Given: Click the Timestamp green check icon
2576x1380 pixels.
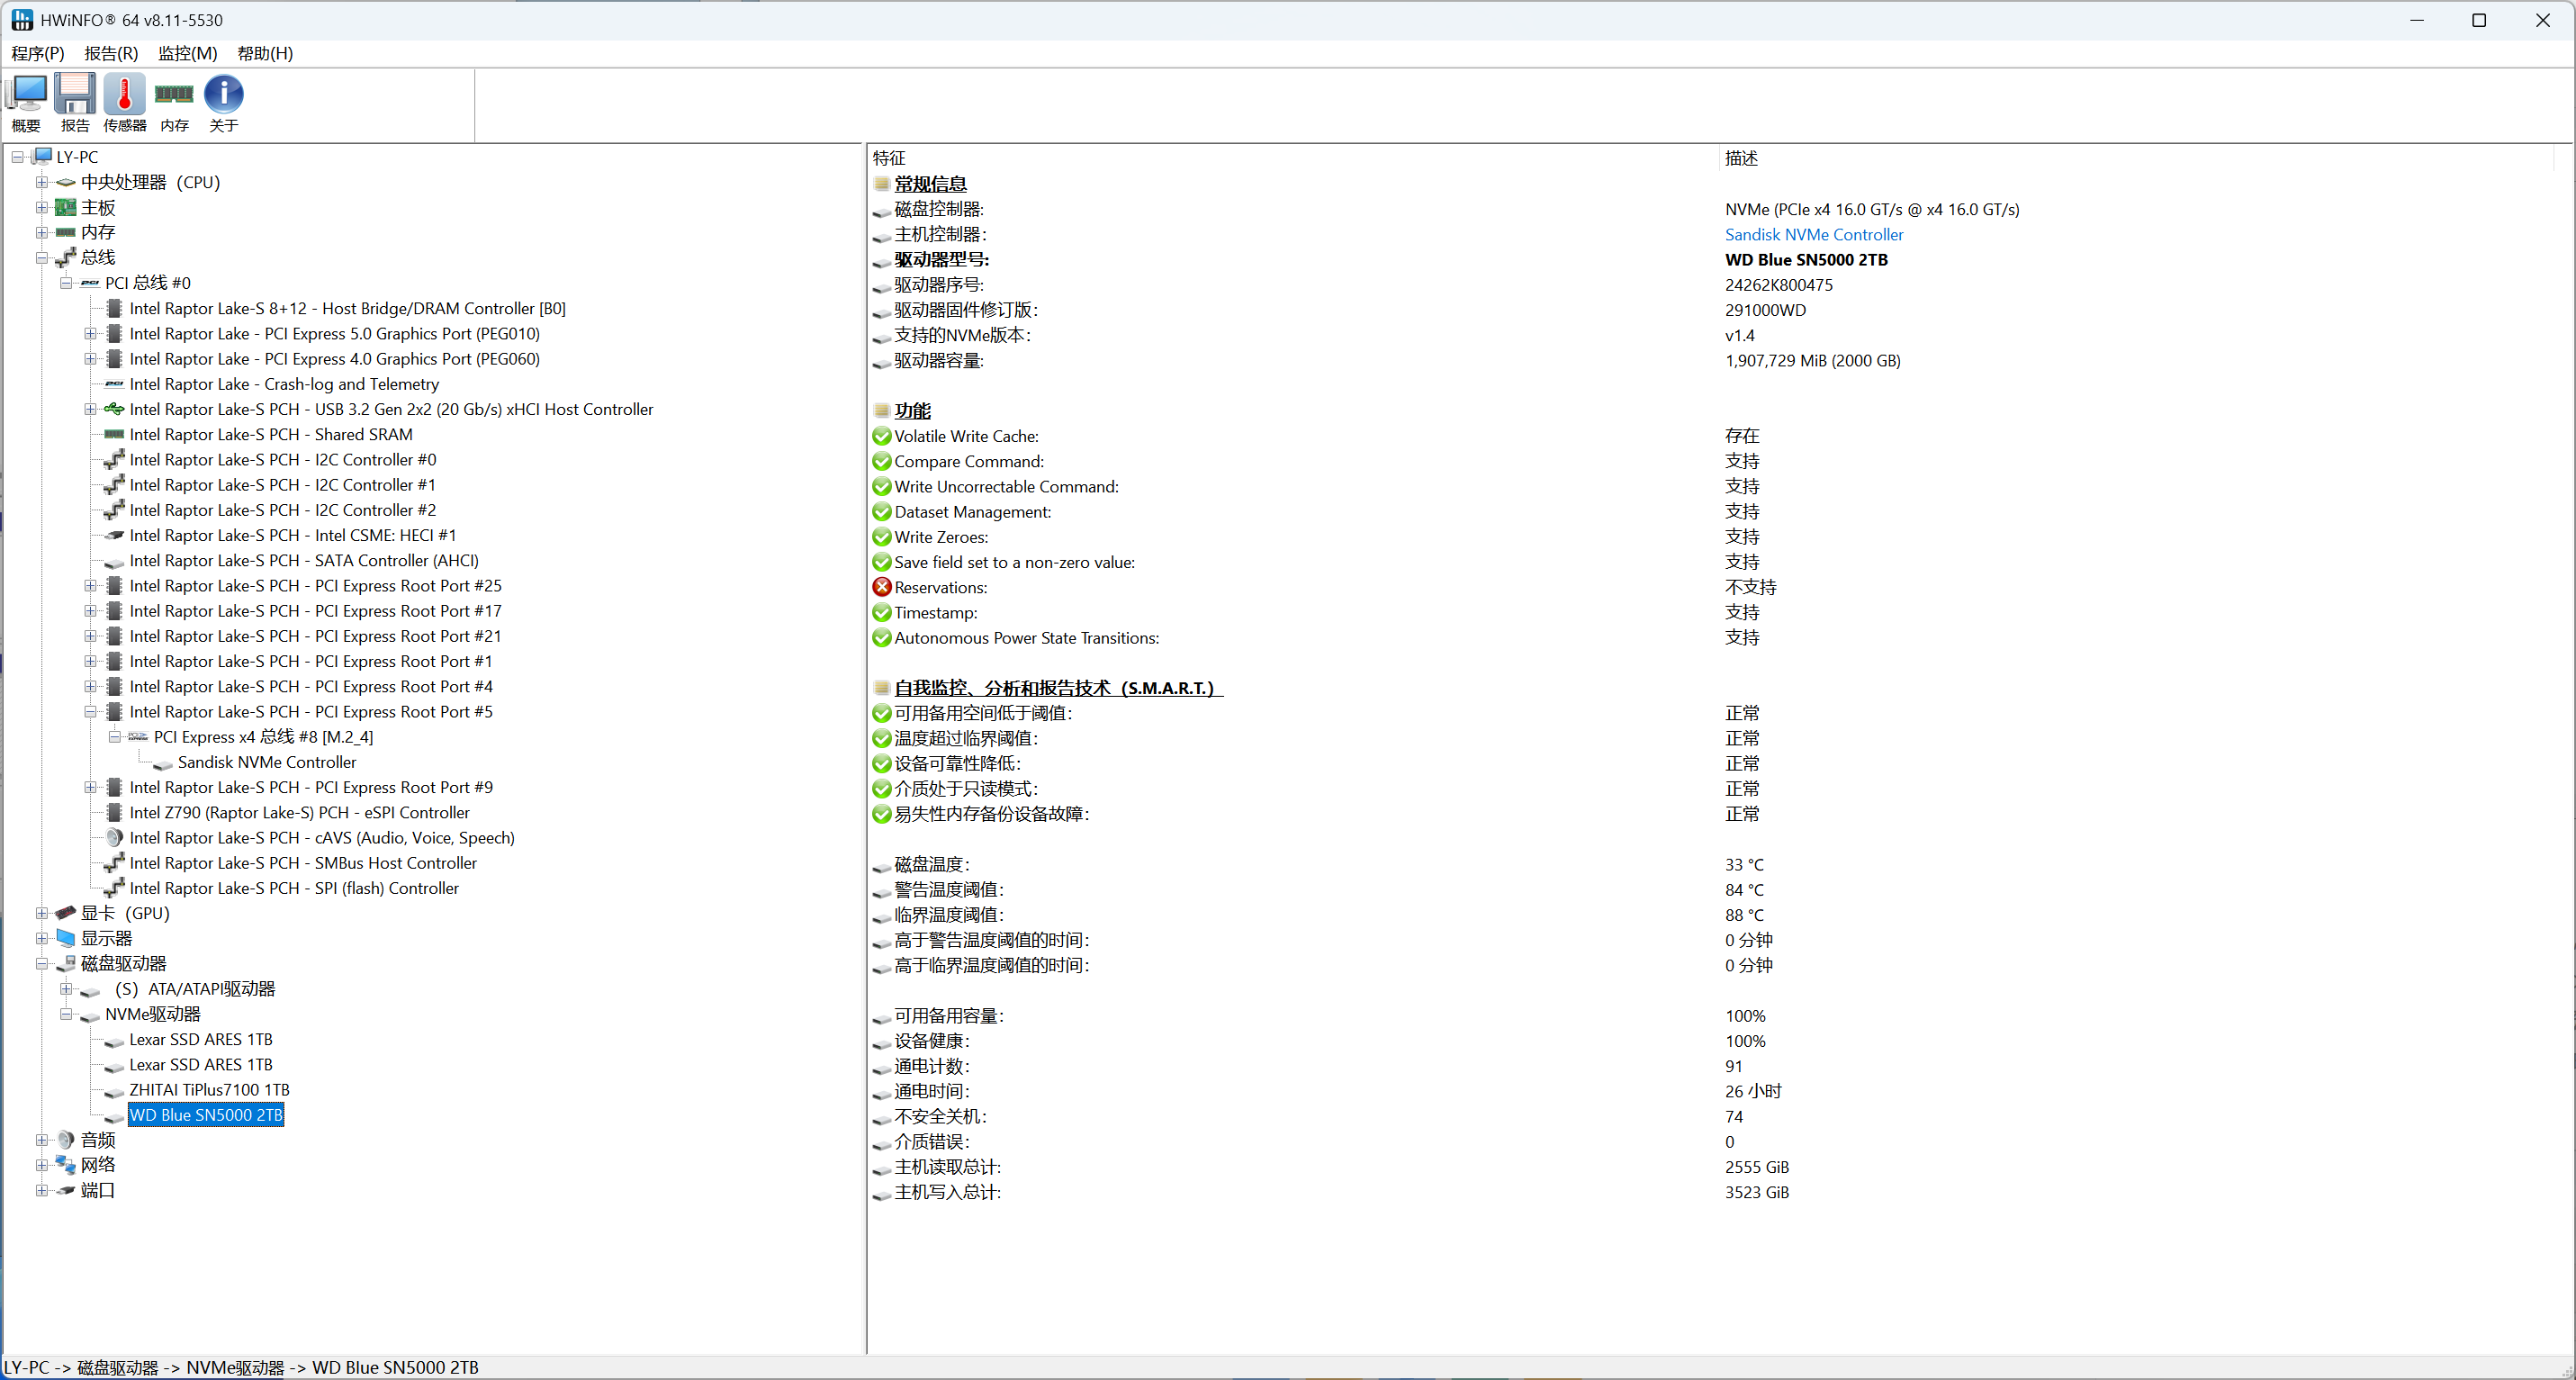Looking at the screenshot, I should click(x=882, y=613).
